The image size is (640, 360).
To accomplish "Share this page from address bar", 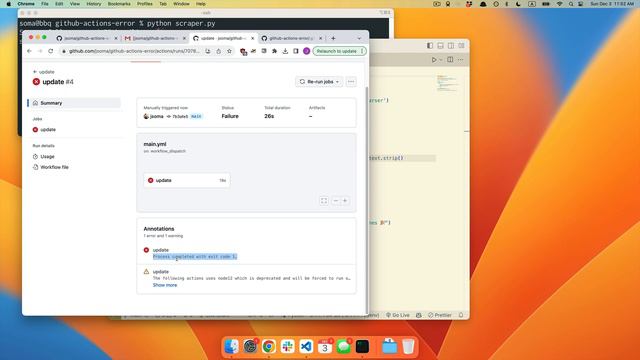I will click(218, 51).
